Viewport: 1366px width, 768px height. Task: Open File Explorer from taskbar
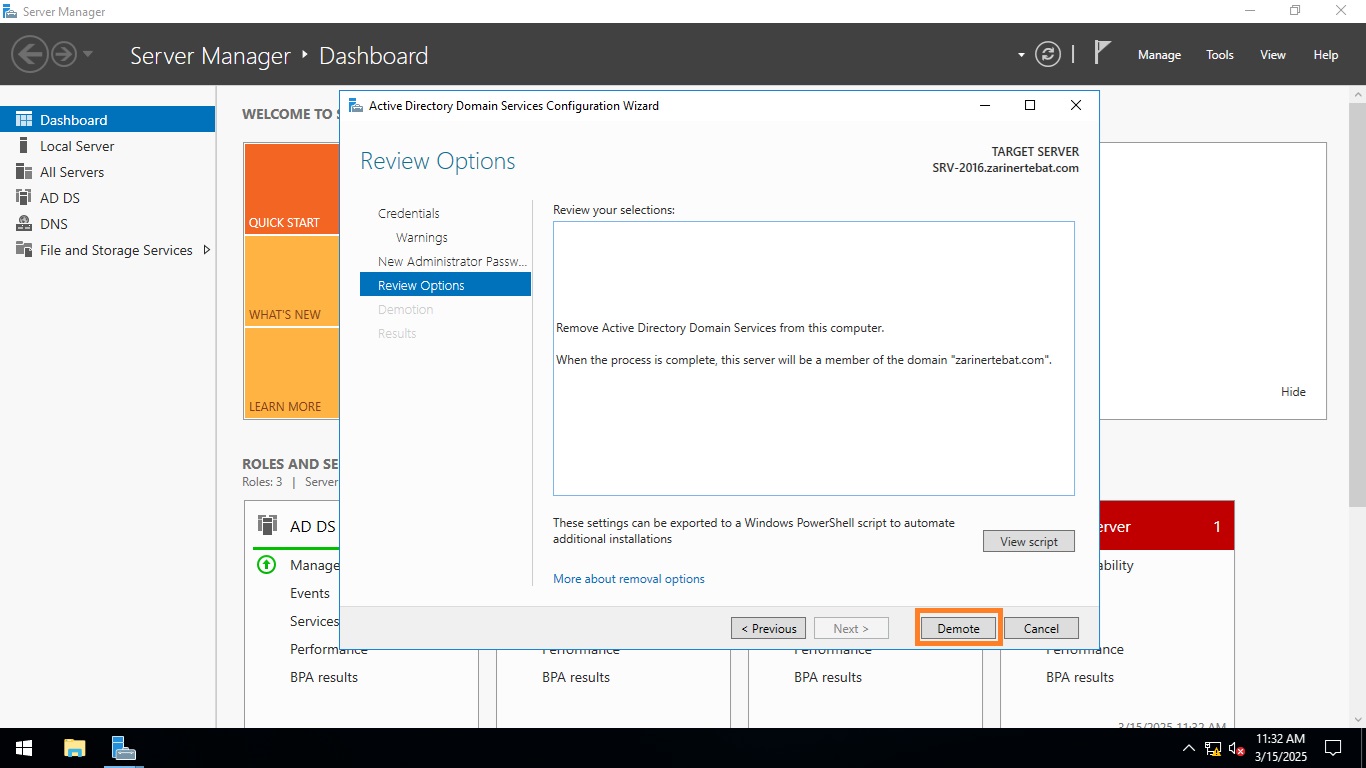coord(75,748)
